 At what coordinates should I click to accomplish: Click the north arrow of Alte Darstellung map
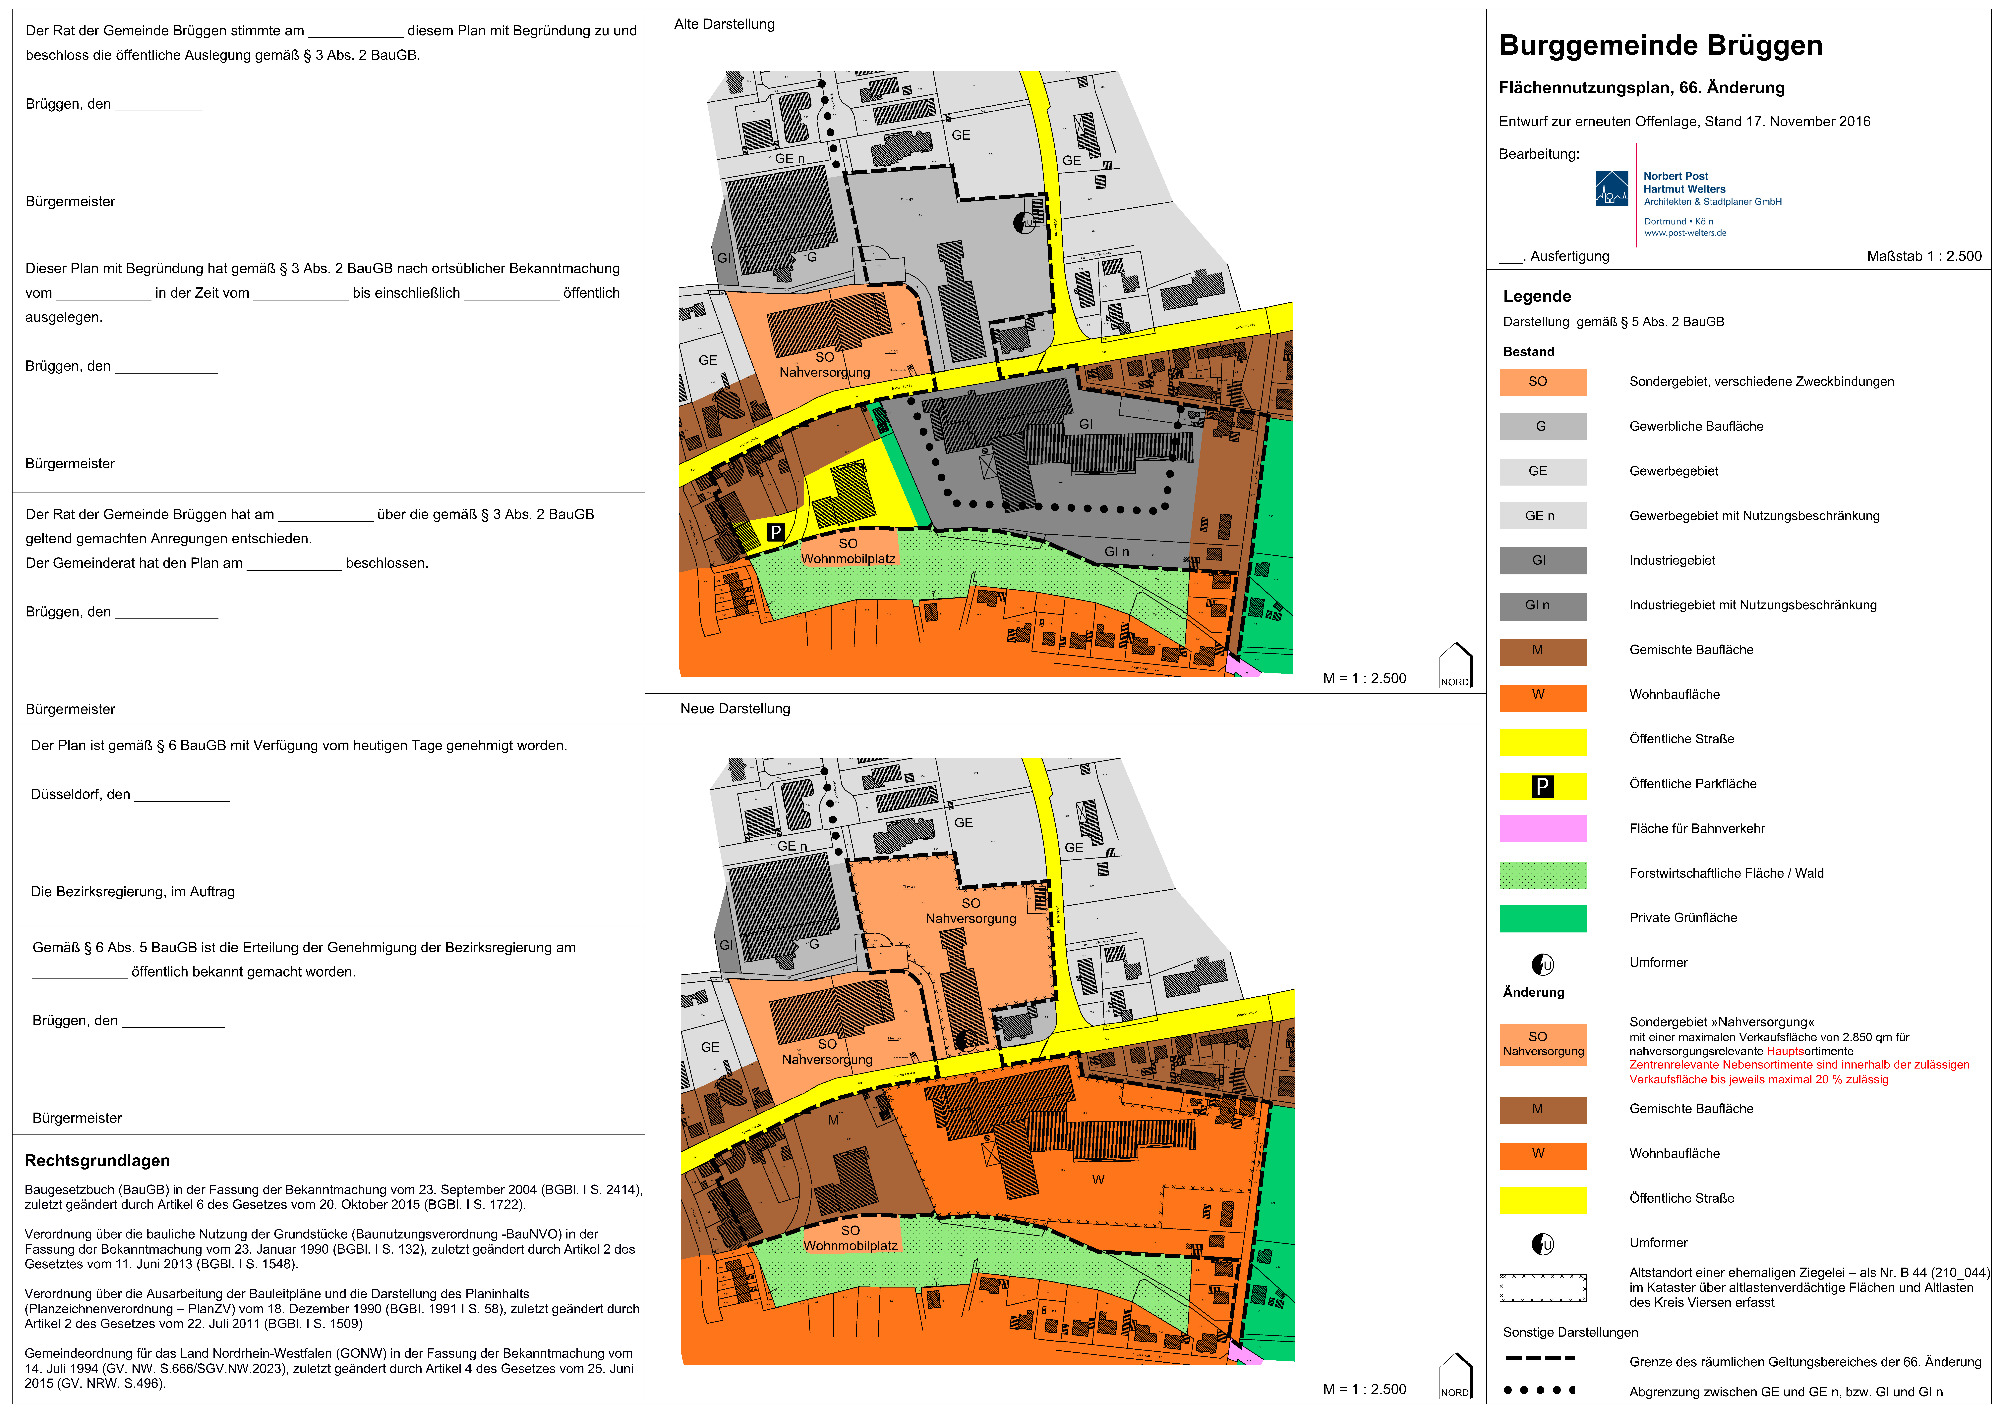pos(1455,666)
